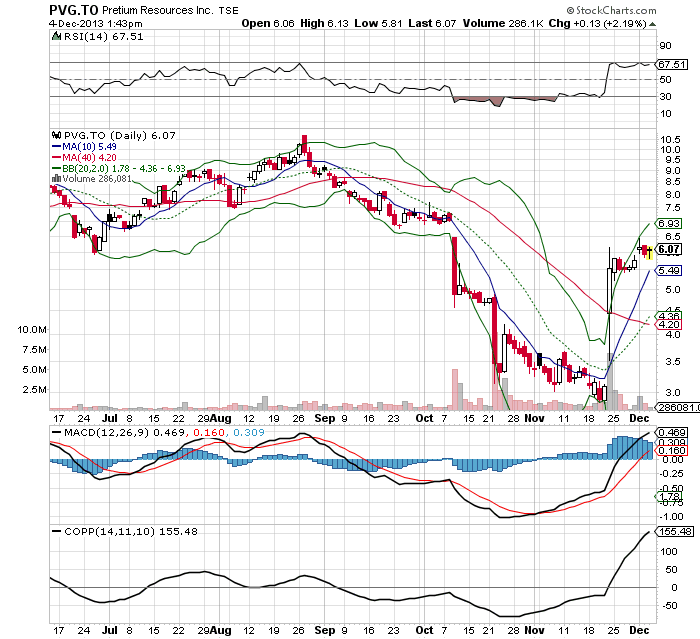Click the PVG.TO ticker symbol in the title
The image size is (700, 639).
74,10
